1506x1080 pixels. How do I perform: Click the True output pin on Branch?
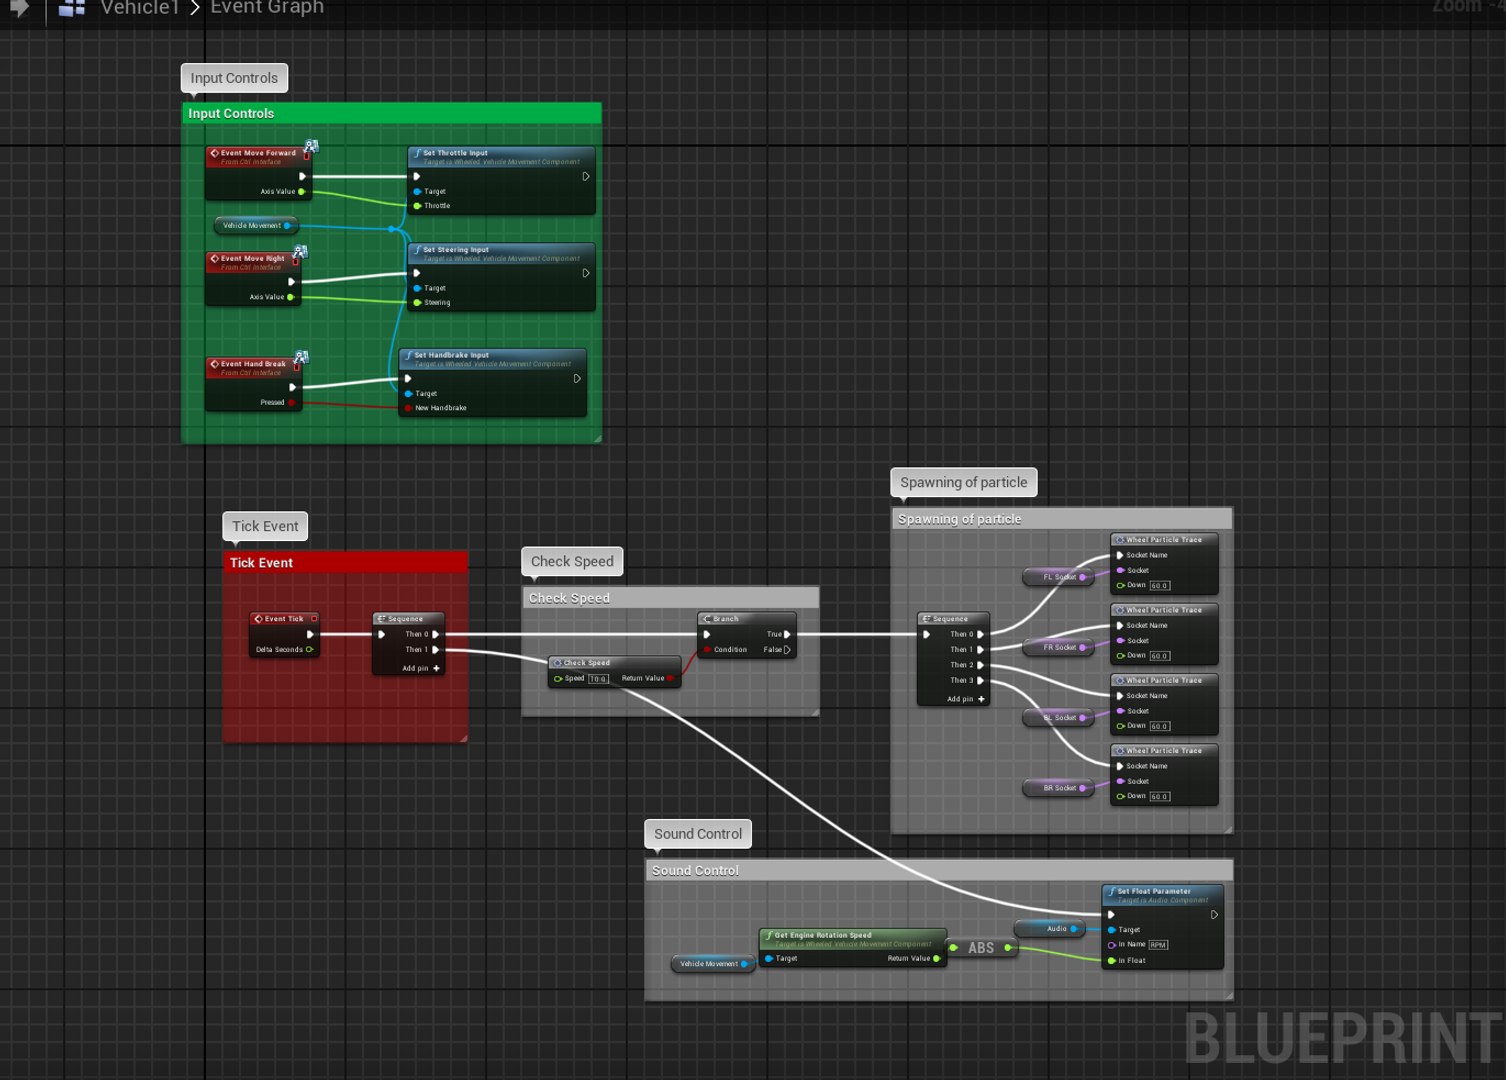coord(787,634)
